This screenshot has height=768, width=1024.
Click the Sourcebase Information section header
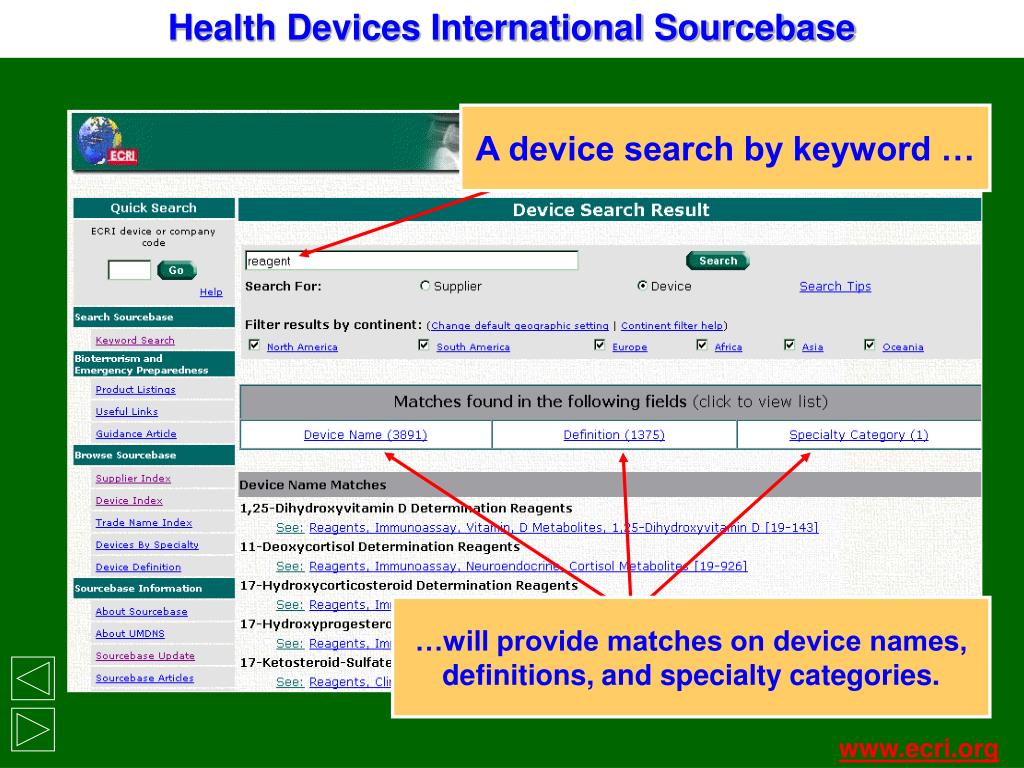tap(153, 588)
